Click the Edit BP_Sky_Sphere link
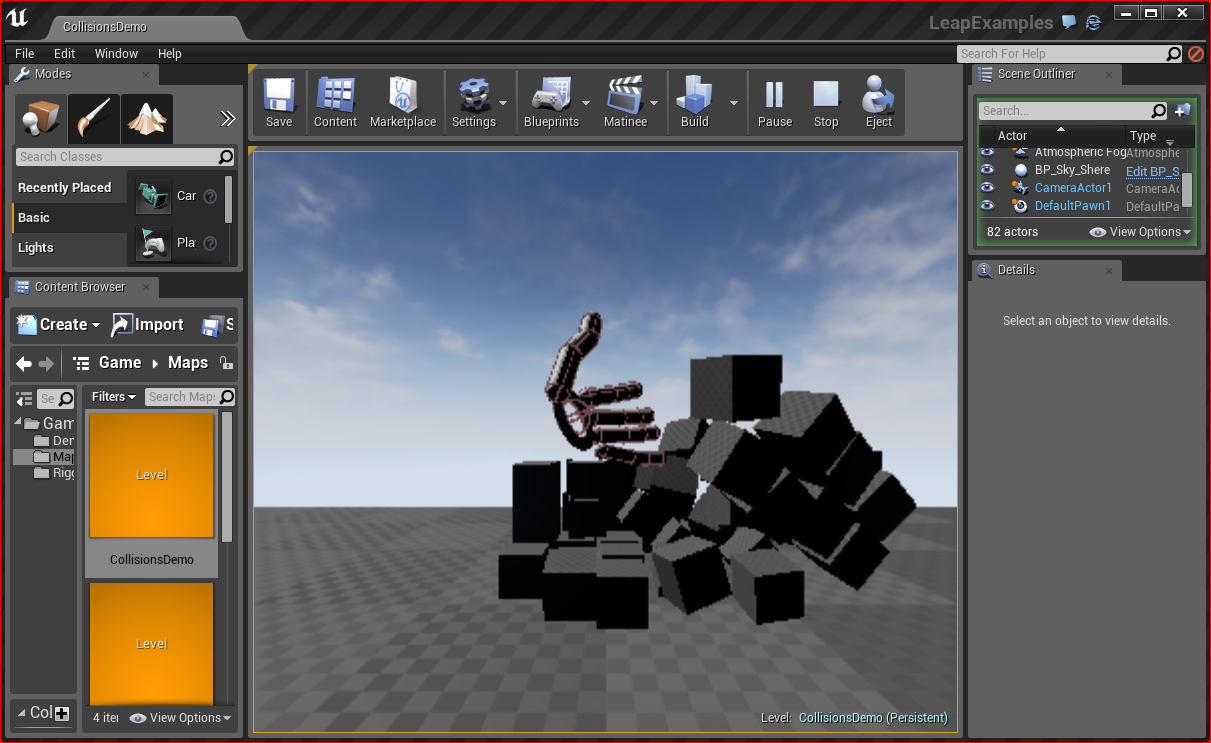Viewport: 1211px width, 743px height. click(1152, 171)
